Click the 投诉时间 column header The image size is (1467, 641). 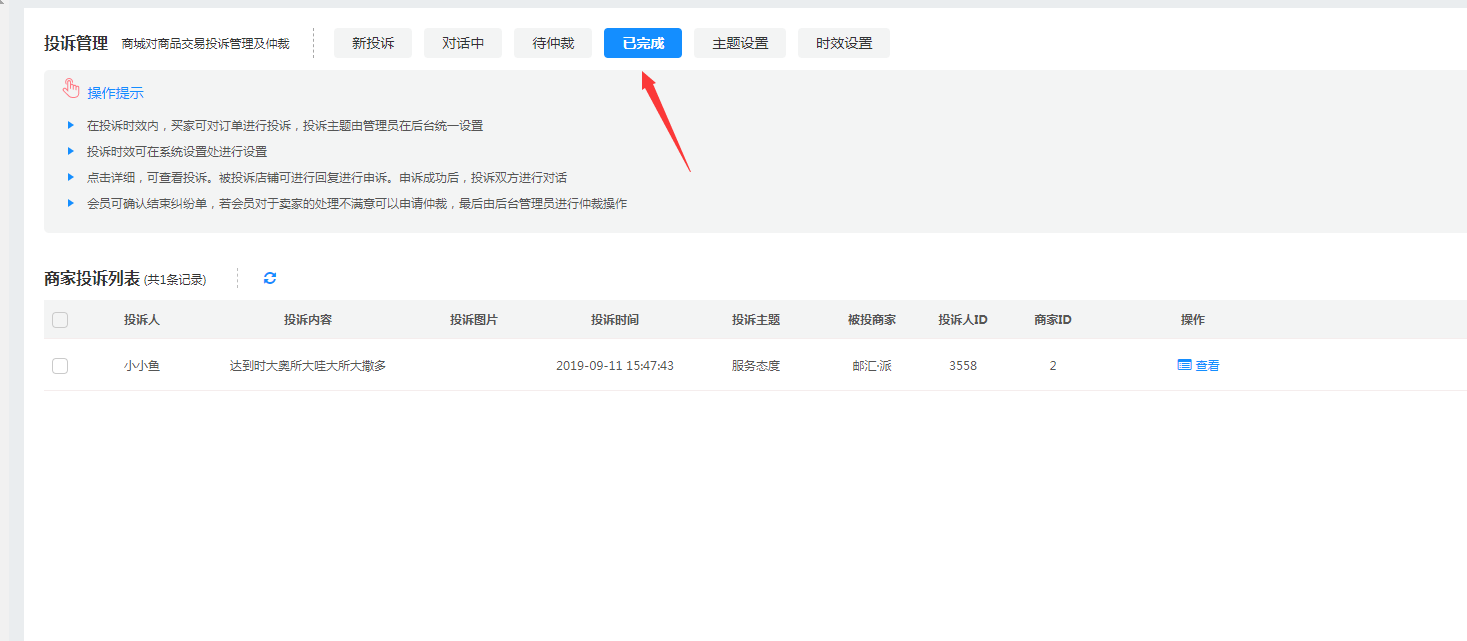[615, 320]
